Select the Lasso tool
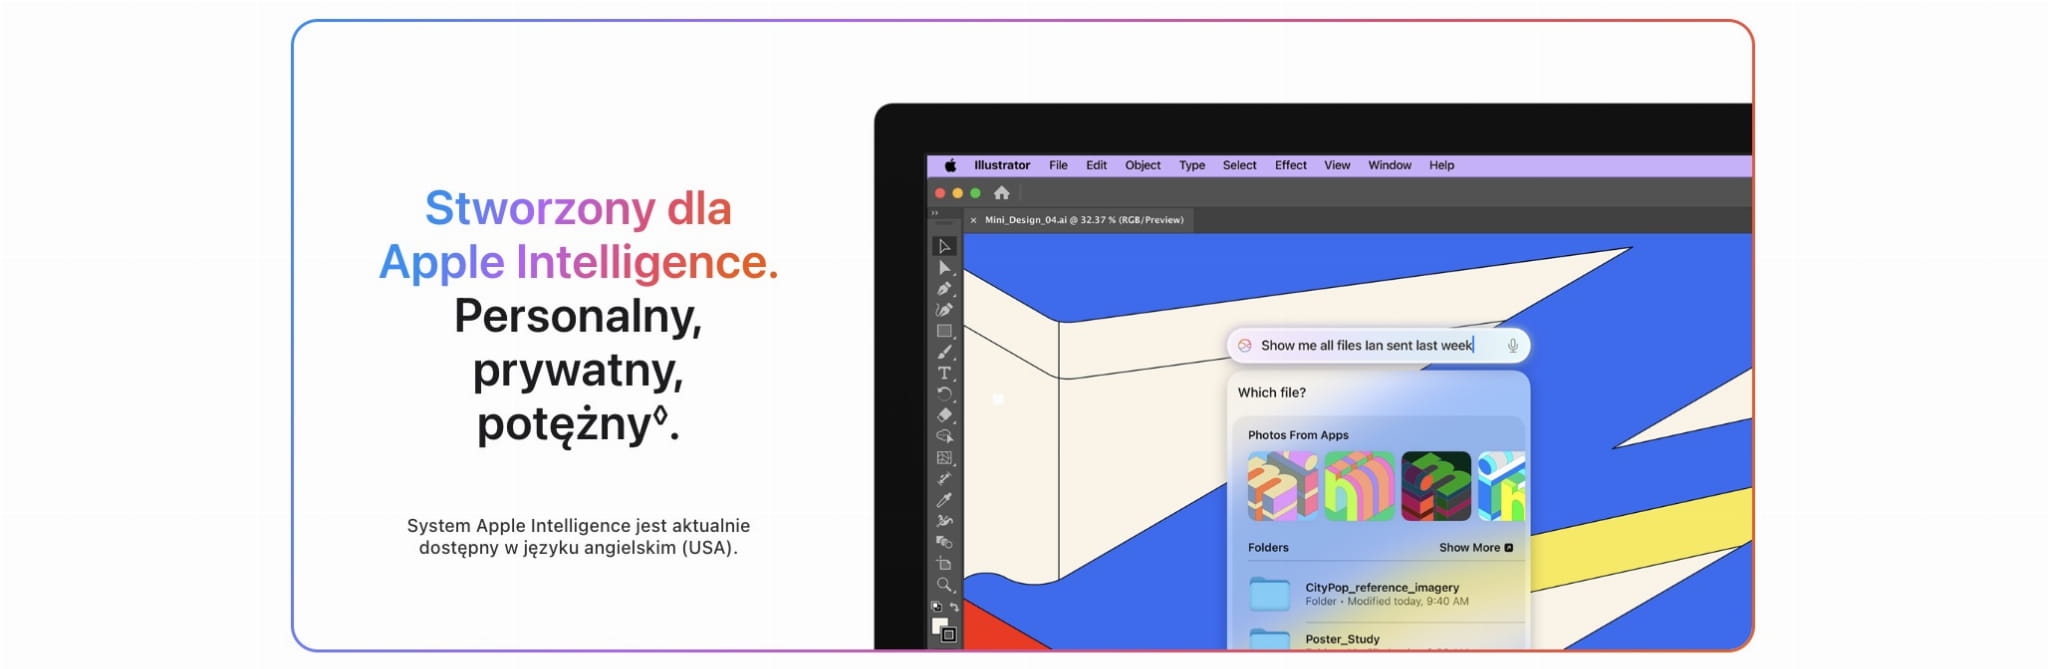This screenshot has width=2048, height=669. coord(944,436)
